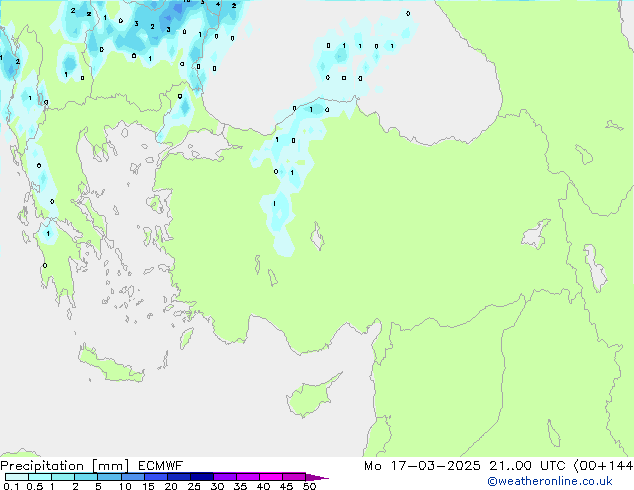
Task: Select the legend swatch between 0.5 and 1
Action: (40, 477)
